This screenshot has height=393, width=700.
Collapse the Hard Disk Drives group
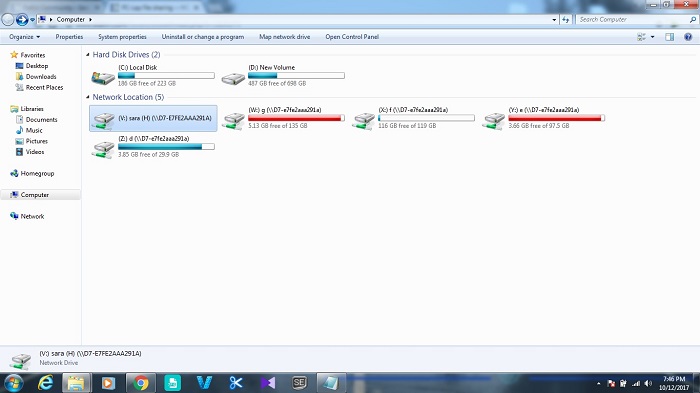pos(88,54)
